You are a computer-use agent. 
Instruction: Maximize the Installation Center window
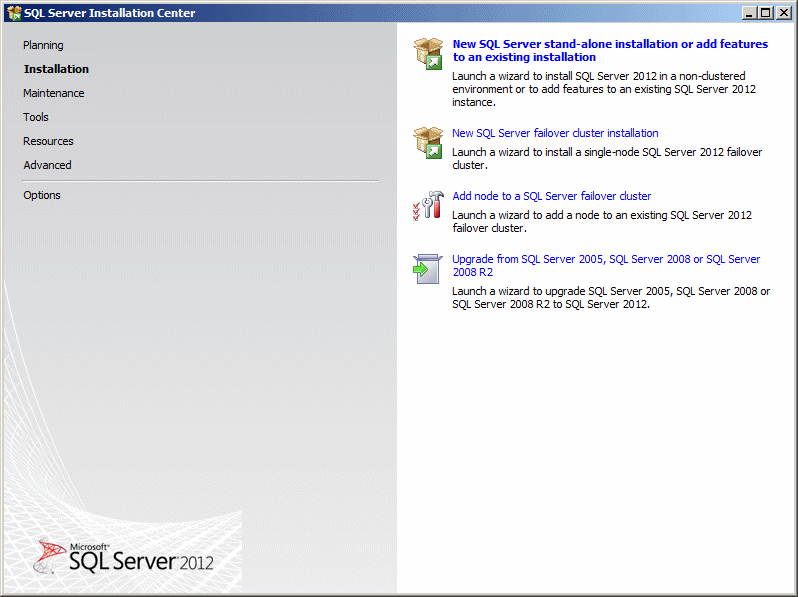(x=765, y=13)
